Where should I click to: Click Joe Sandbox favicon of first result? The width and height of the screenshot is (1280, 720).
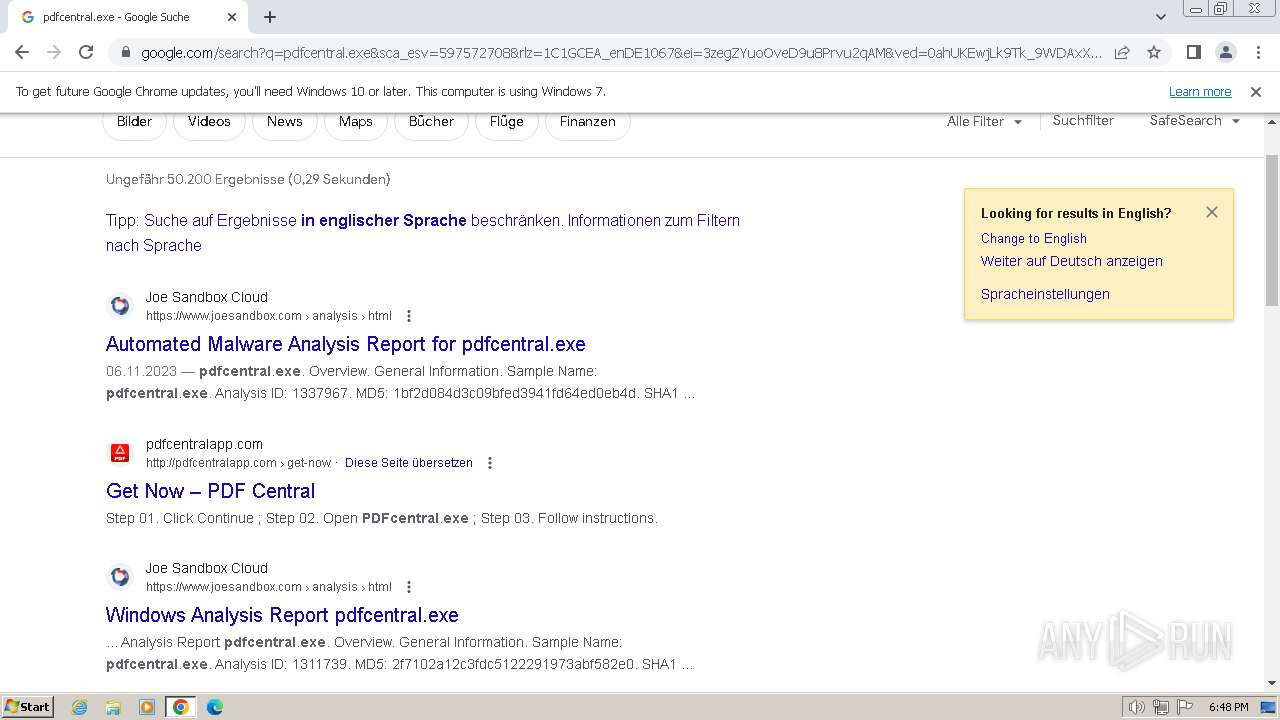120,306
